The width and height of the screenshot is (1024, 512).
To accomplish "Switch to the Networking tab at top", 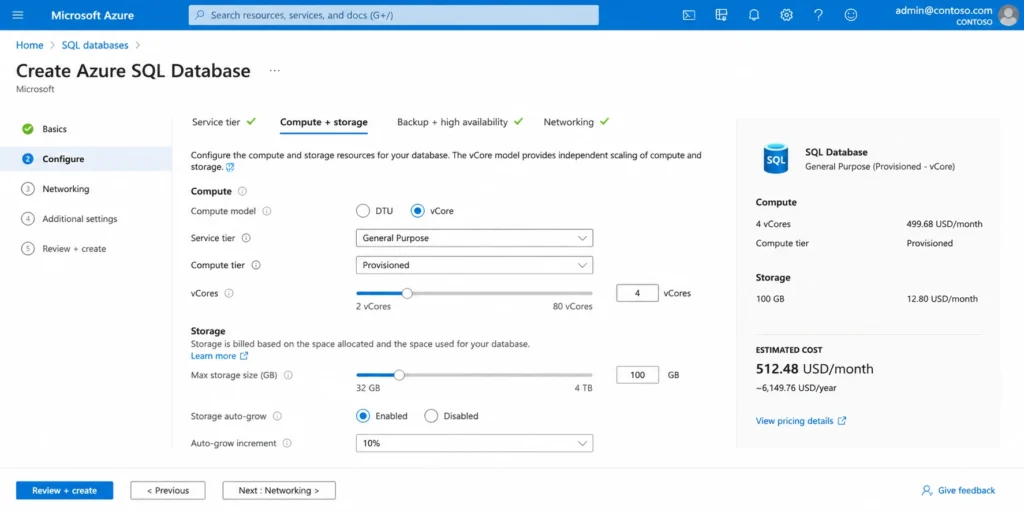I will 576,122.
